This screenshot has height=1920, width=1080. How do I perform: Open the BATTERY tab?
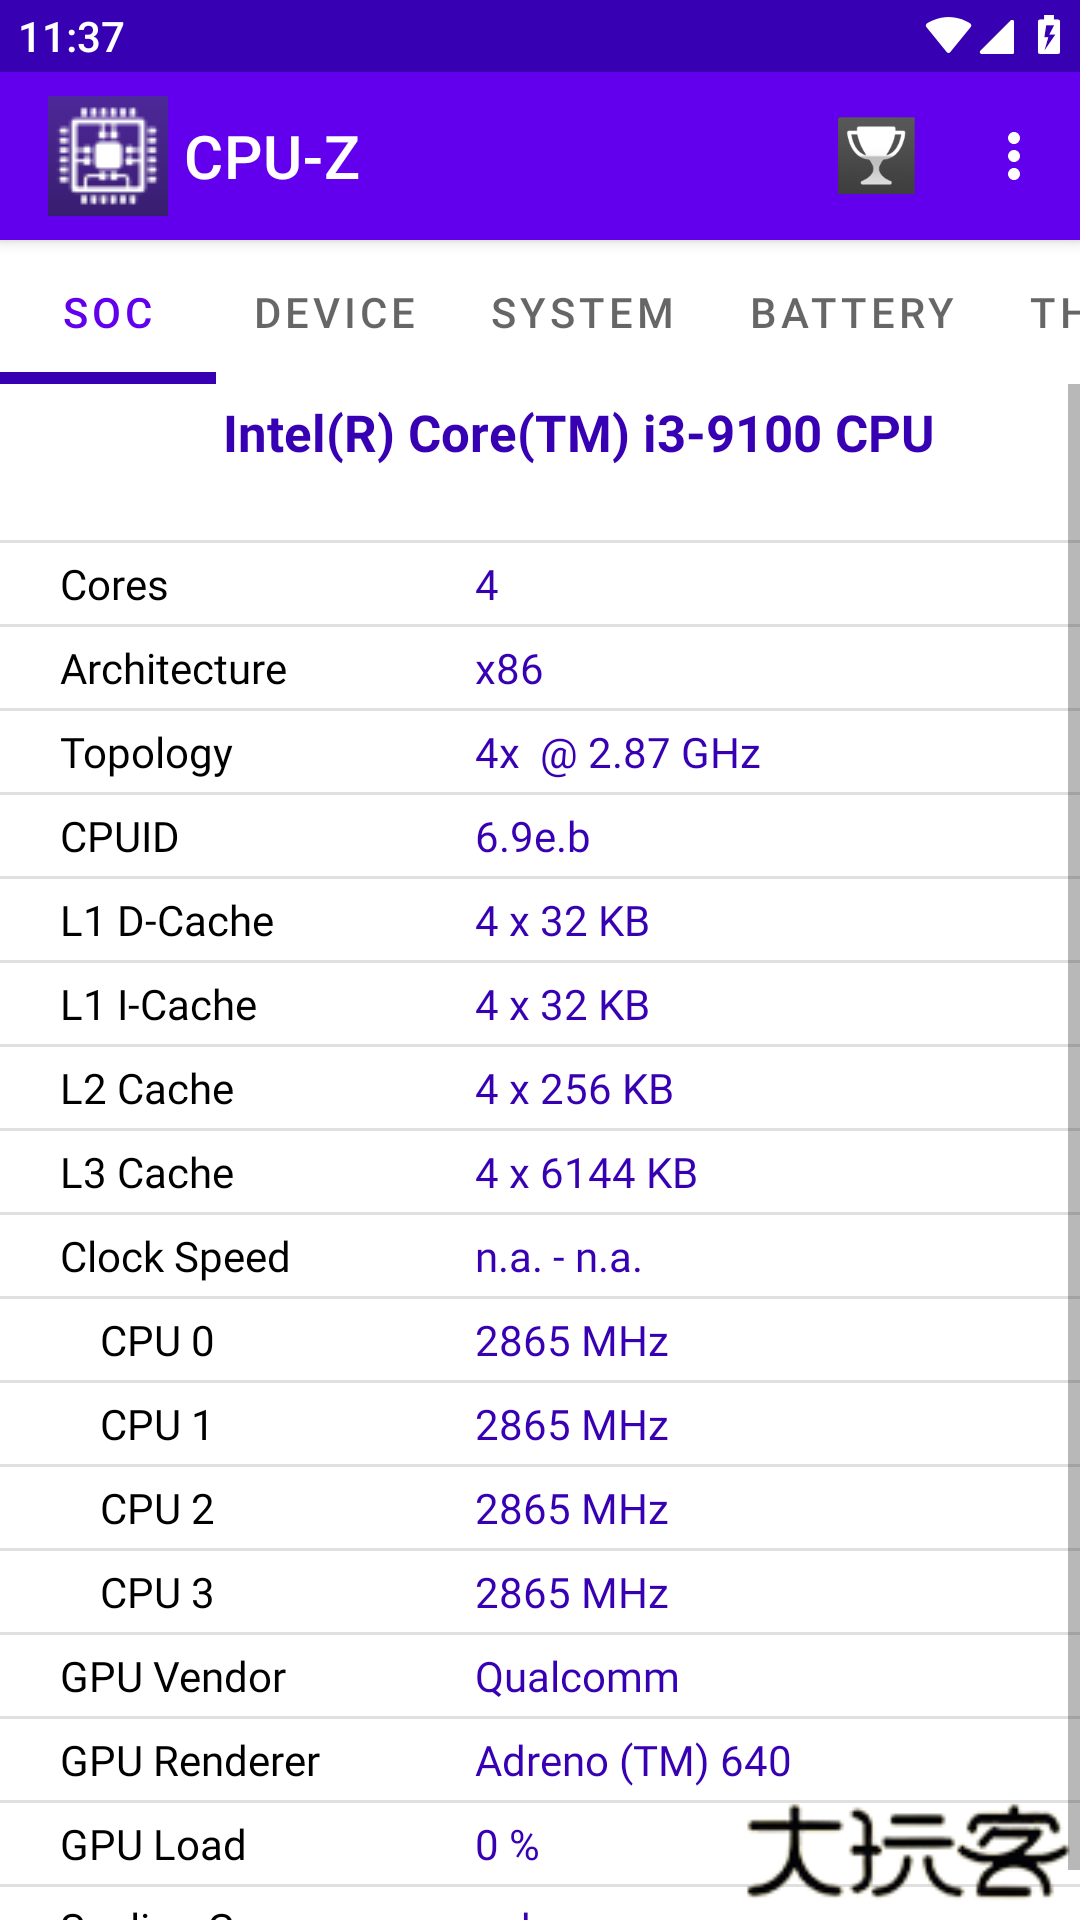(852, 313)
